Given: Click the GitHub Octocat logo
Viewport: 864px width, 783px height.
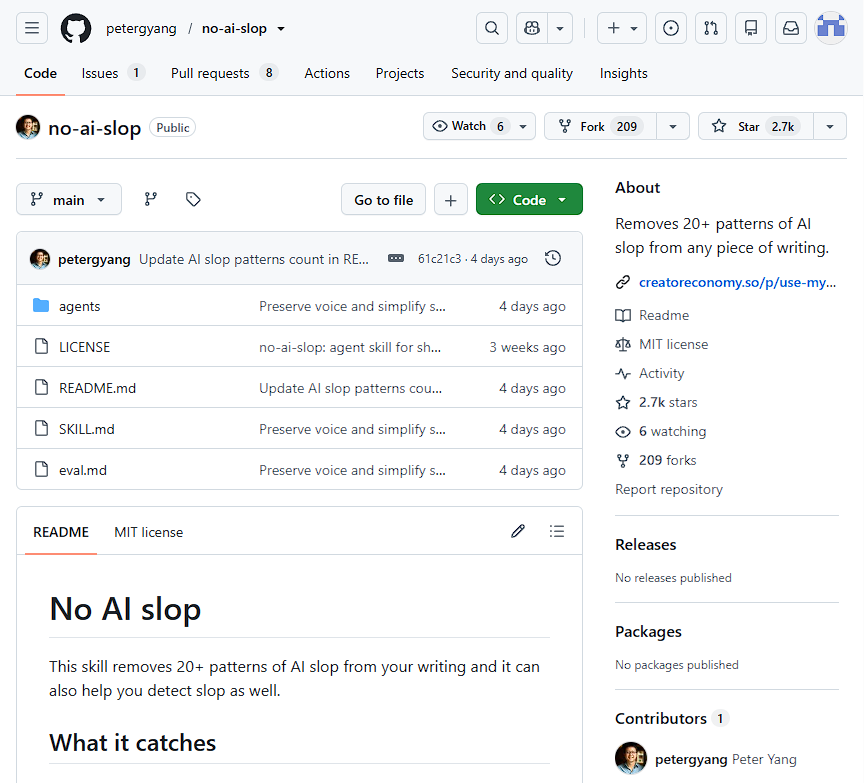Looking at the screenshot, I should tap(76, 28).
